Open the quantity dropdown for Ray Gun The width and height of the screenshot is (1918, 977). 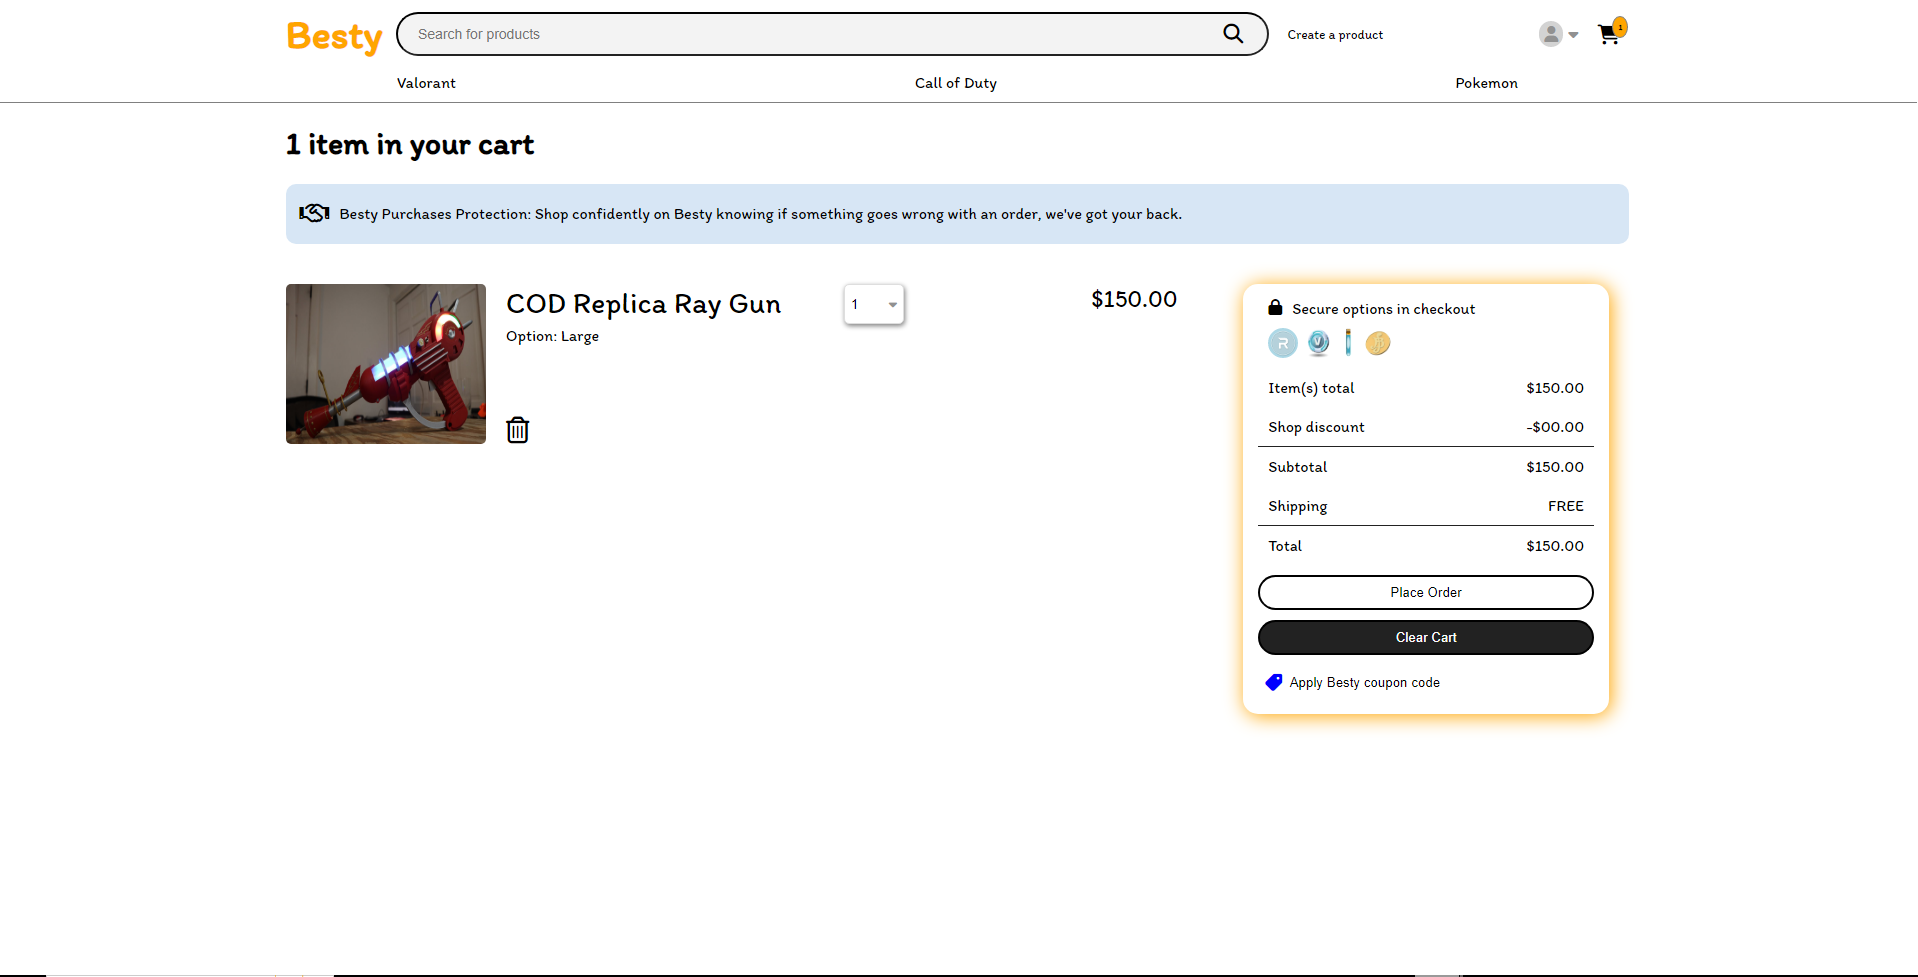tap(874, 304)
